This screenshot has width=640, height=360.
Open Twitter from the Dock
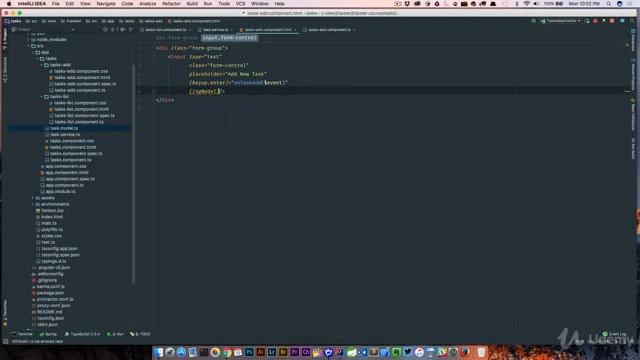click(408, 352)
